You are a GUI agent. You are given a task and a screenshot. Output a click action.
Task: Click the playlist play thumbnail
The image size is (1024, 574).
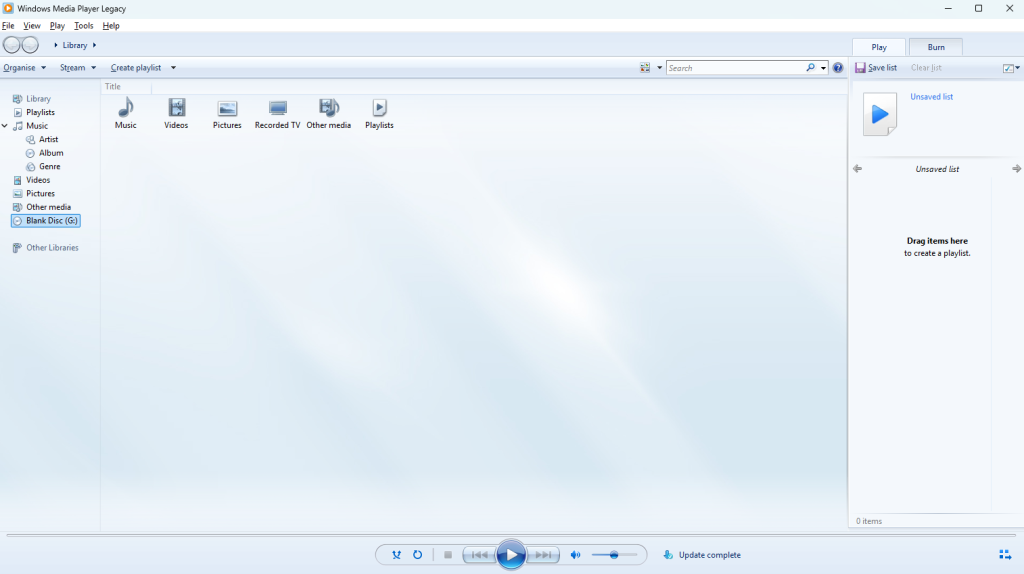coord(880,114)
